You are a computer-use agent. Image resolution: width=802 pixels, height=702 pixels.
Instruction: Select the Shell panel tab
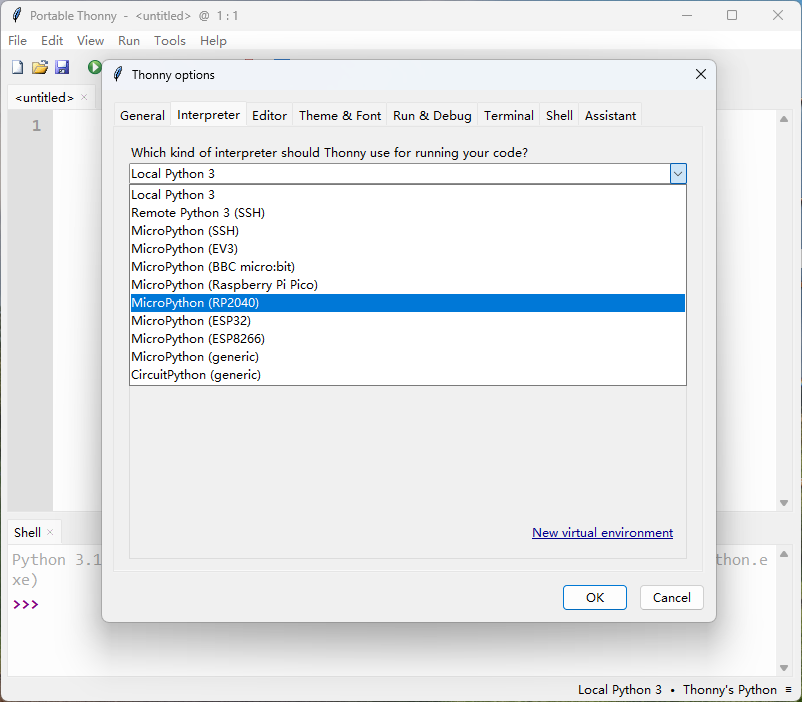point(27,533)
